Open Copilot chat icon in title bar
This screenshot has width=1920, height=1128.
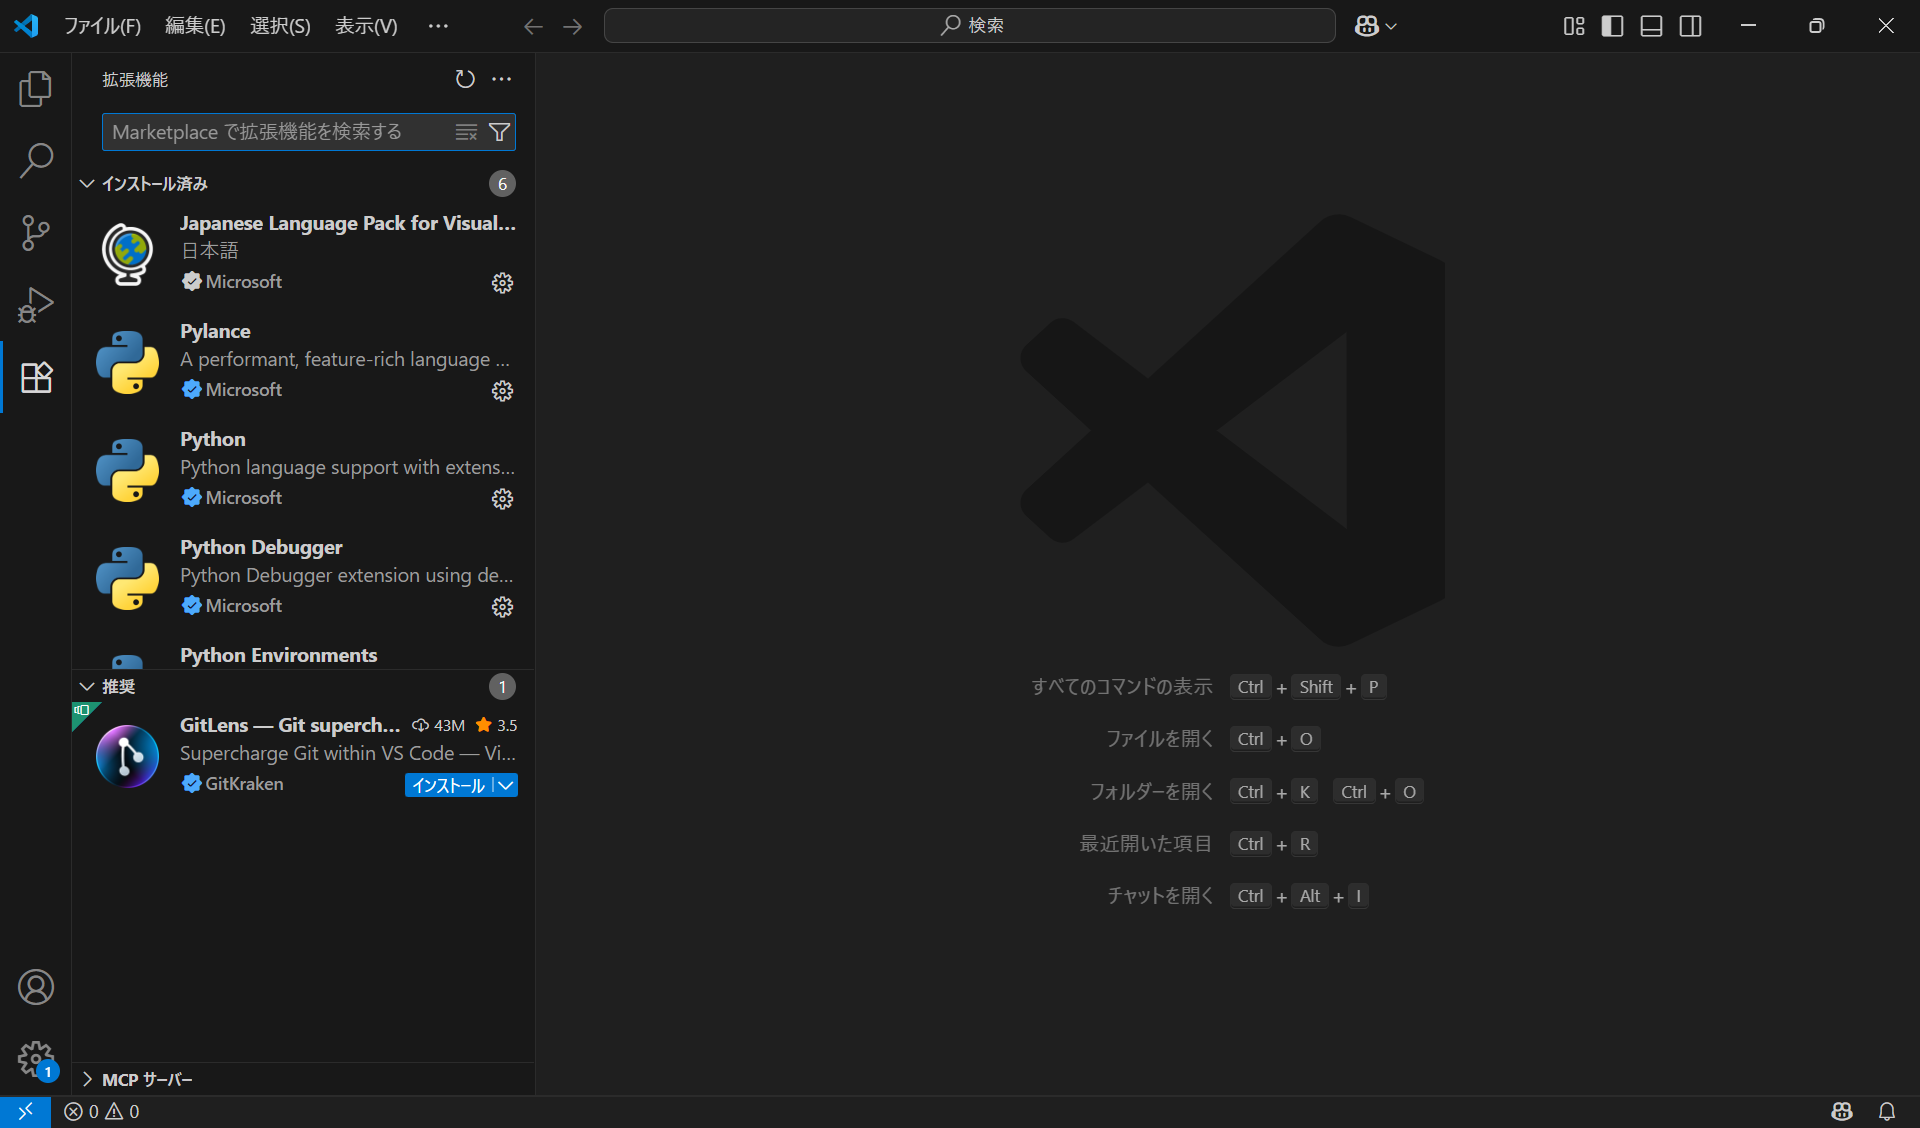(x=1366, y=26)
